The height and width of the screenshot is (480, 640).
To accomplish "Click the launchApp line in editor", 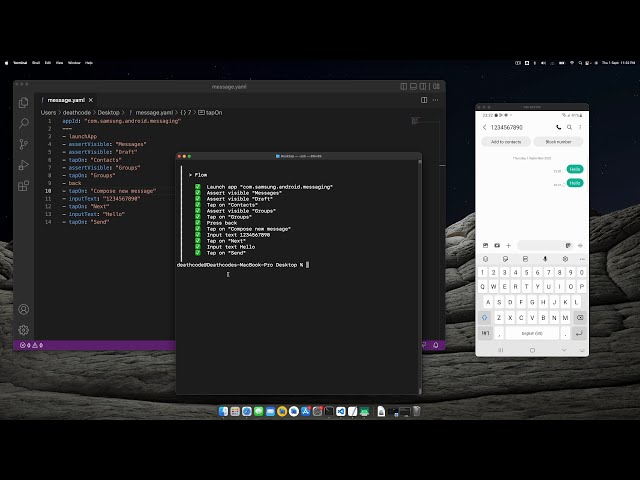I will pos(80,136).
